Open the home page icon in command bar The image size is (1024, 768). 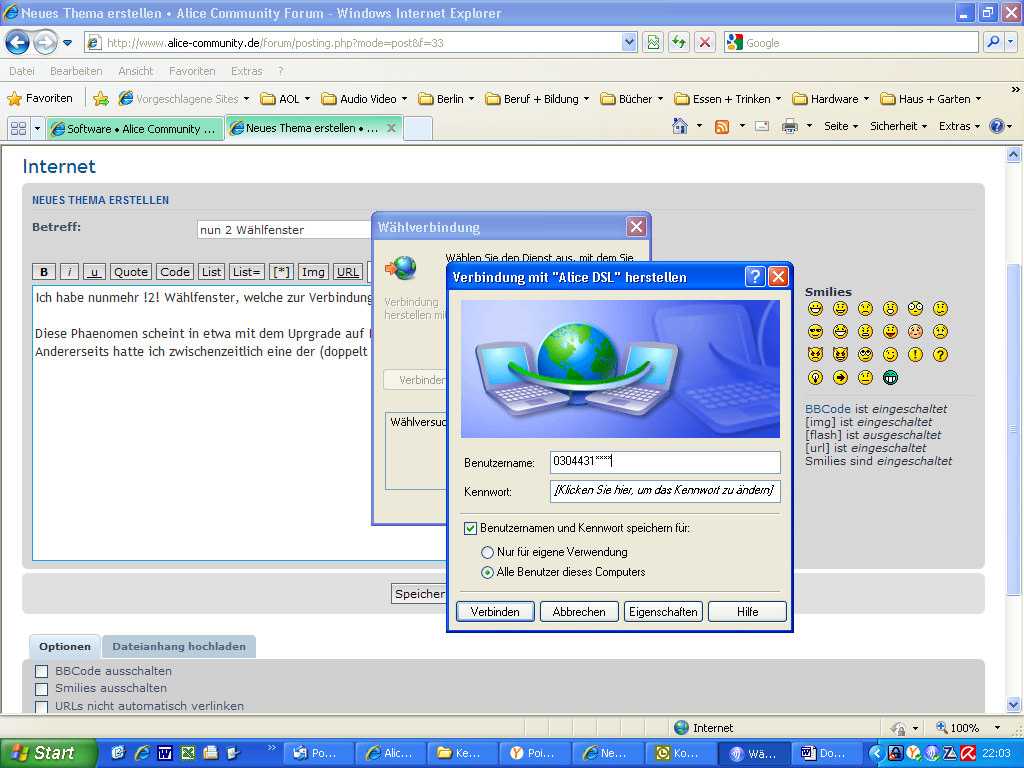[x=680, y=126]
